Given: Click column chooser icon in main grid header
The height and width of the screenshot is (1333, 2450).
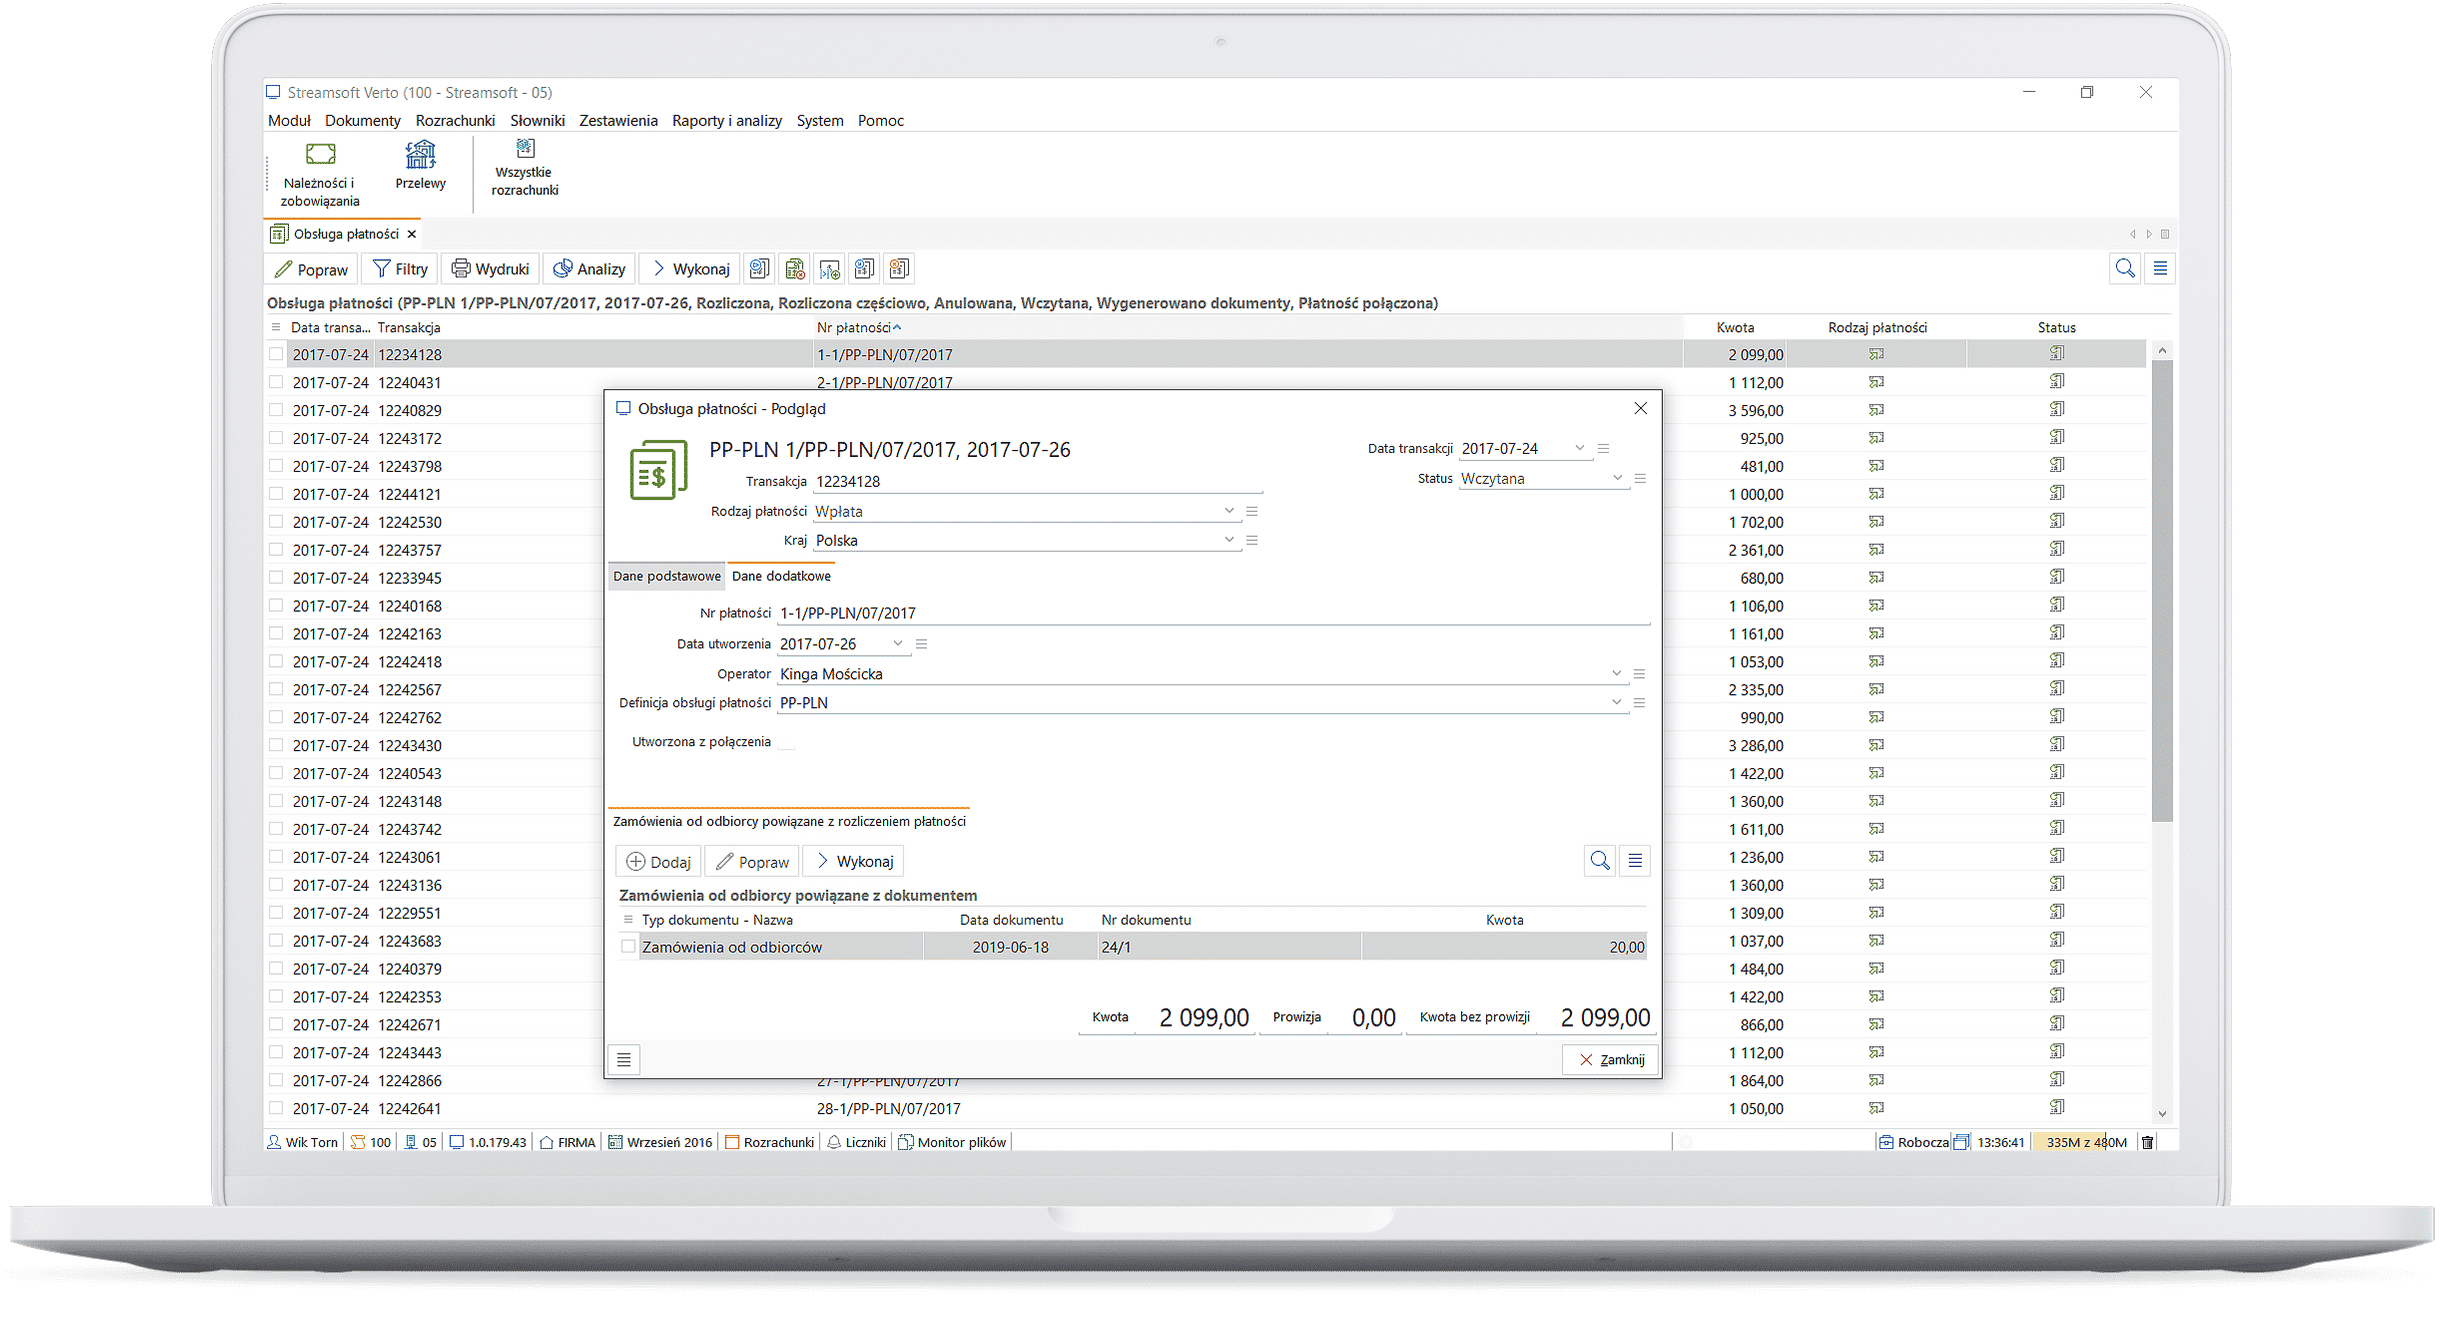Looking at the screenshot, I should pos(276,327).
